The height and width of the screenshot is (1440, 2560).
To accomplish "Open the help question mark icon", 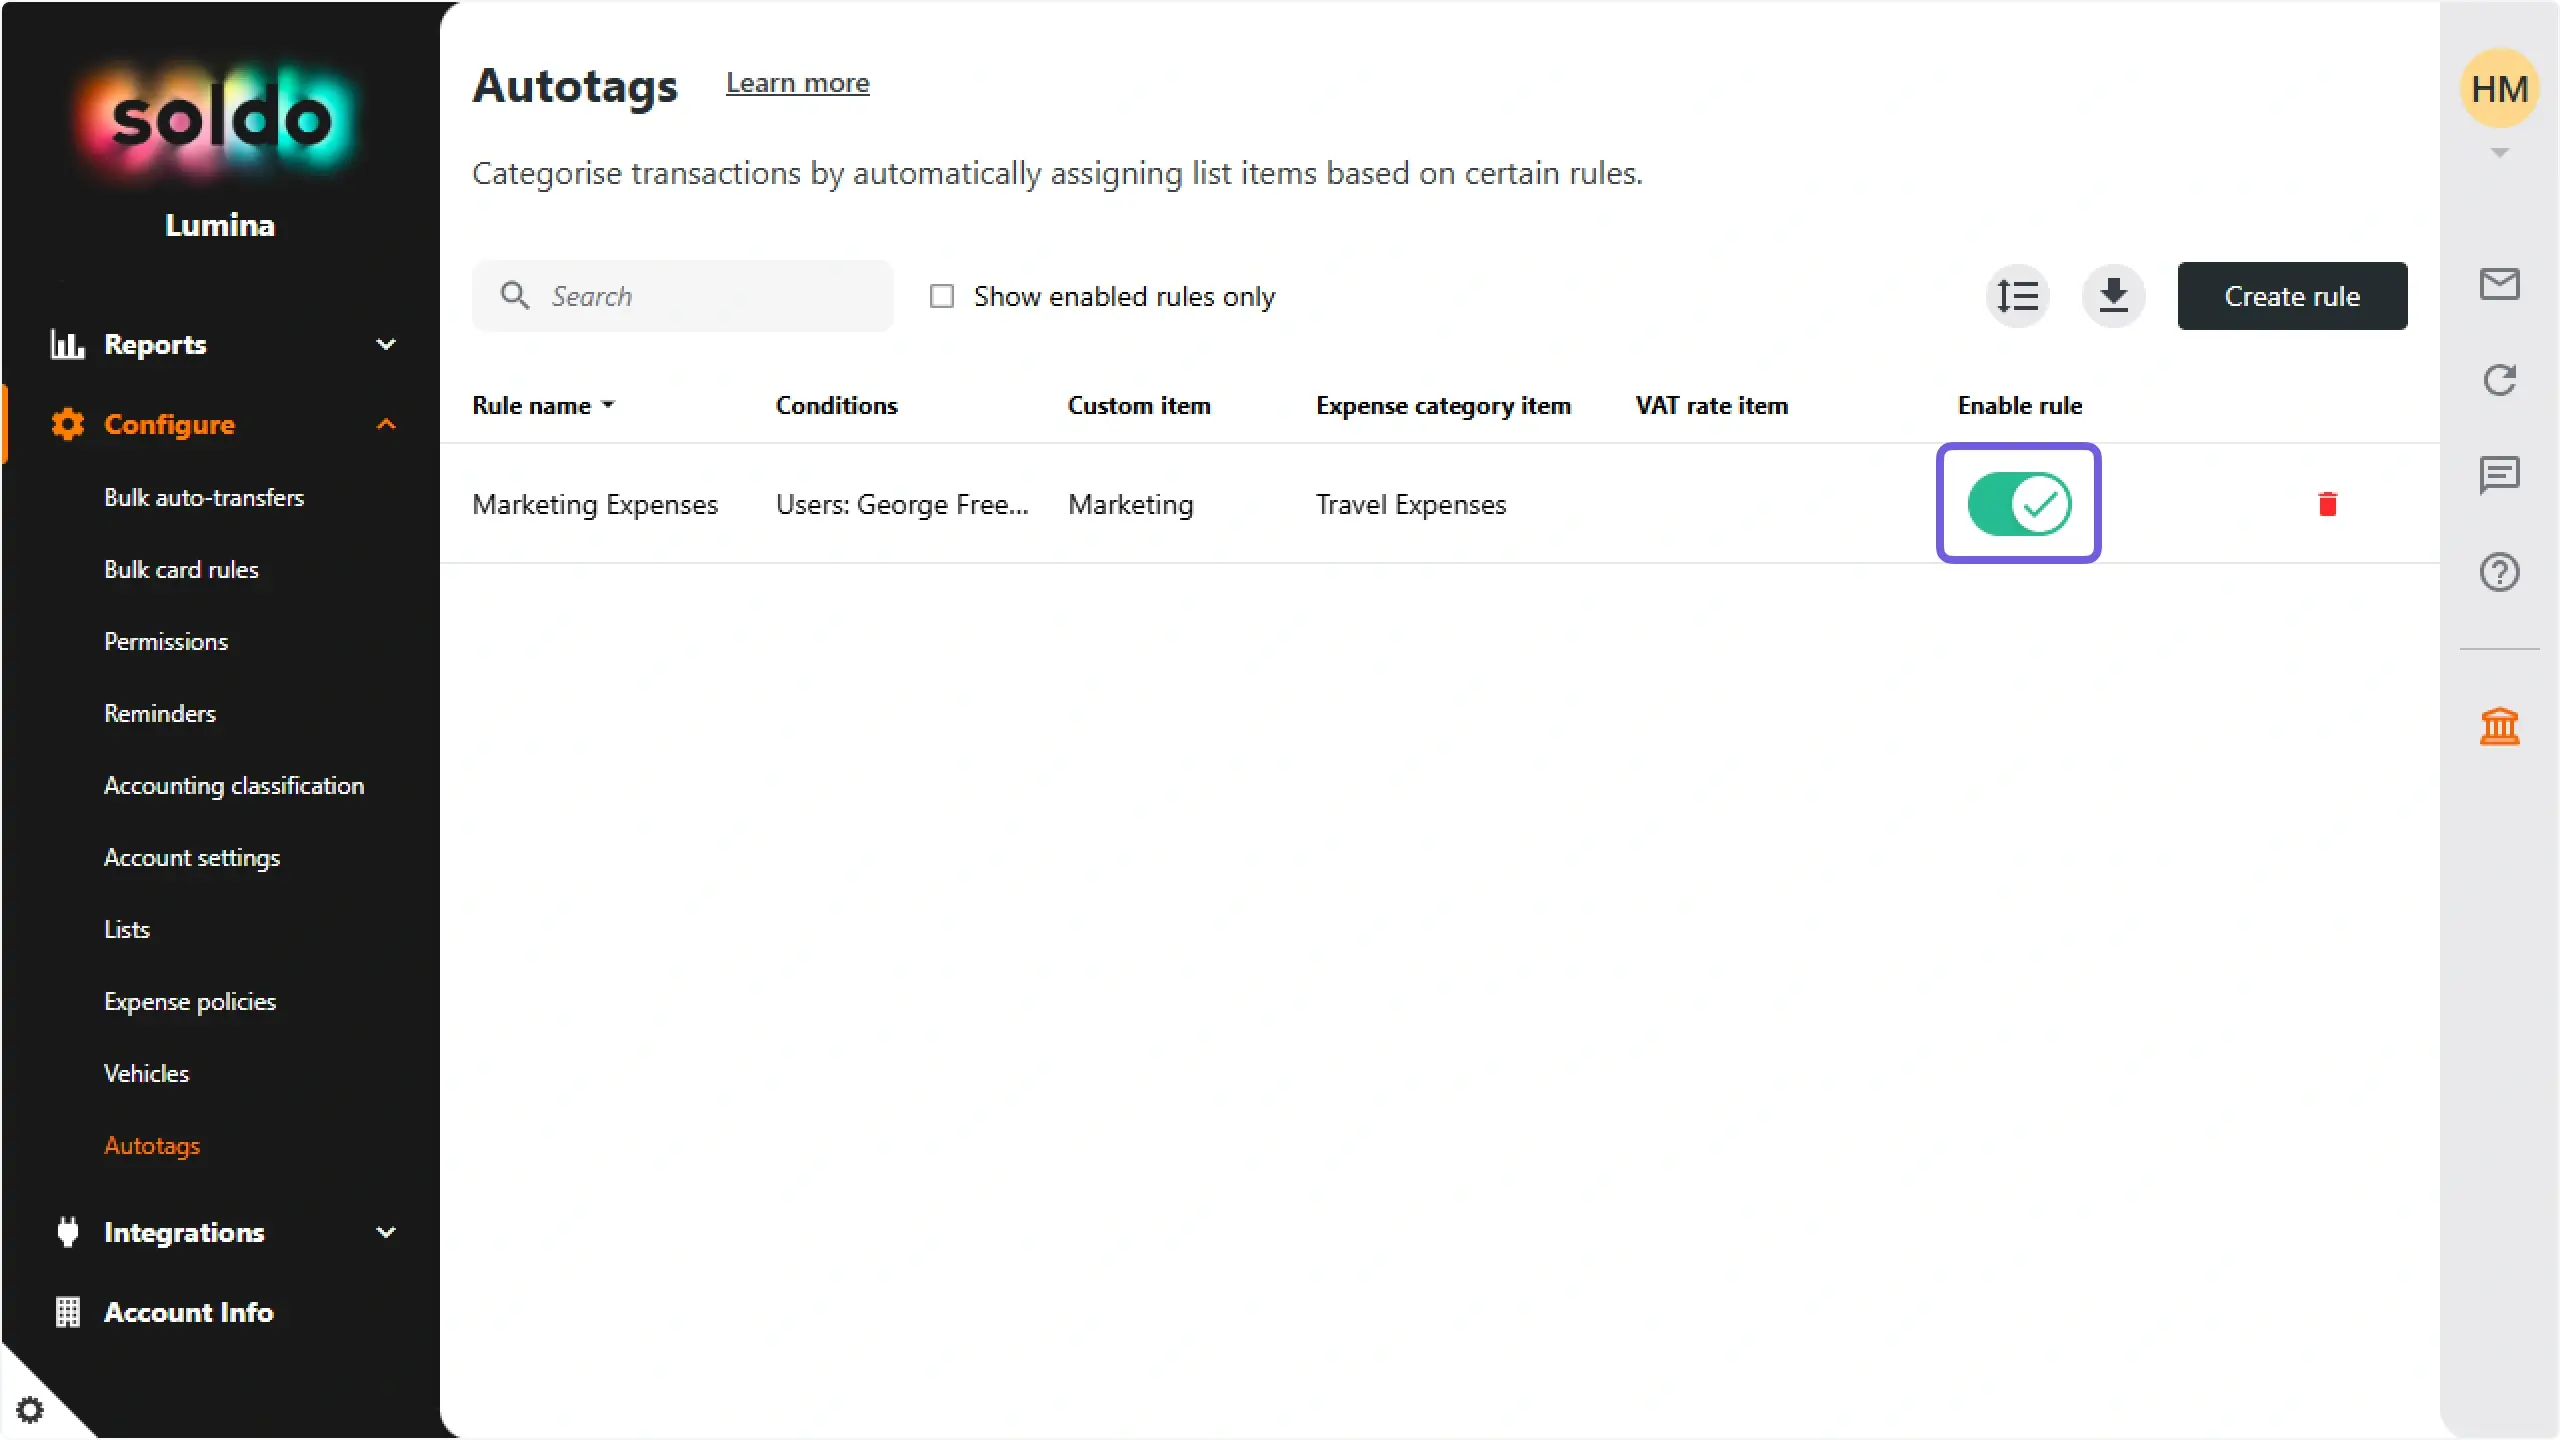I will pyautogui.click(x=2499, y=572).
